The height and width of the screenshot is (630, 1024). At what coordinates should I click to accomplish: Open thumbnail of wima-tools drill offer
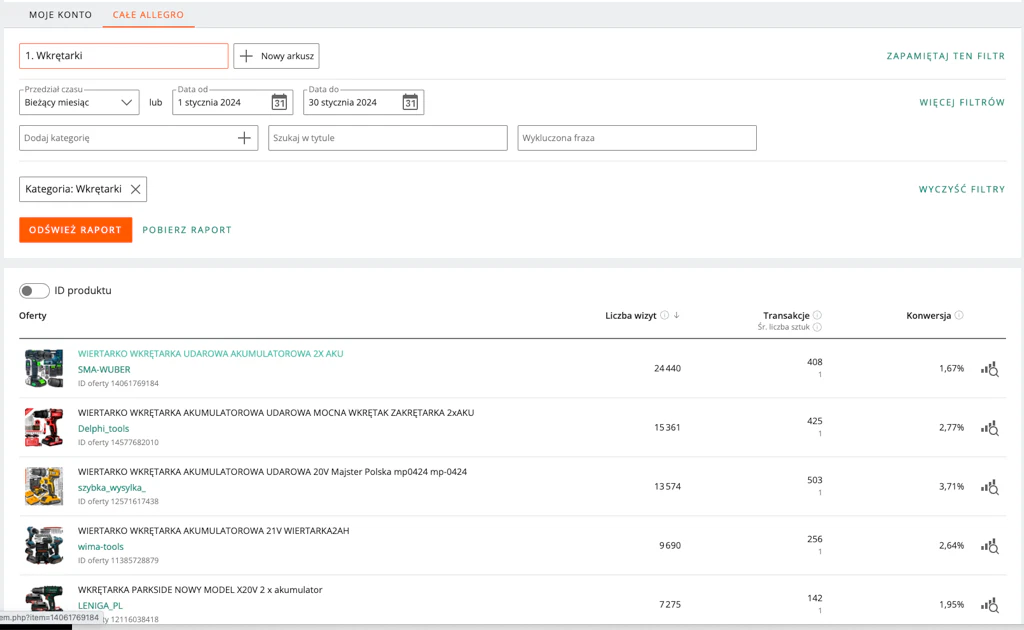(44, 546)
